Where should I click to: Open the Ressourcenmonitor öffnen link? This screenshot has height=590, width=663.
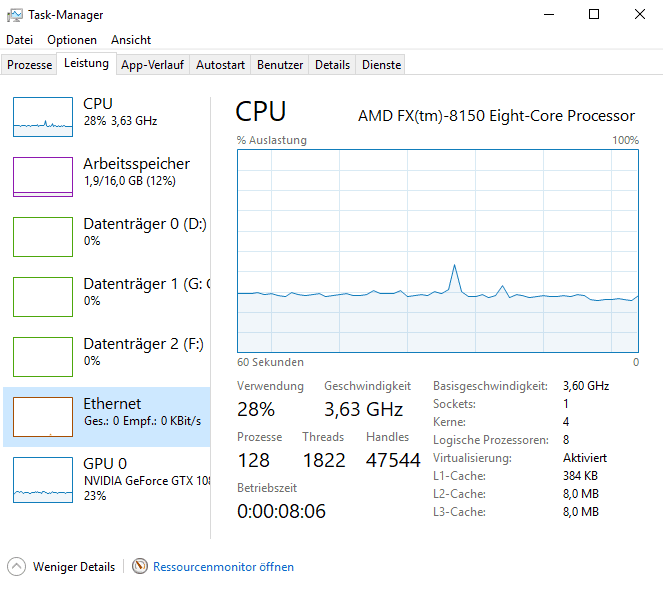point(223,567)
